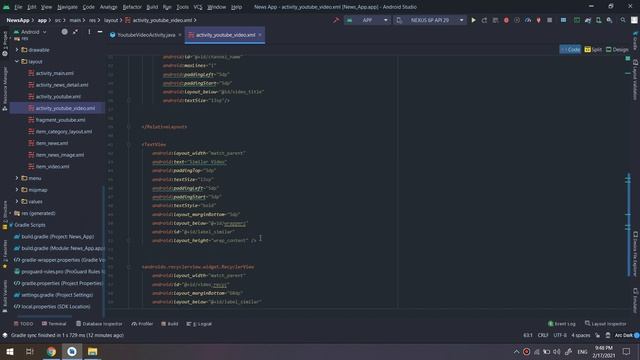640x360 pixels.
Task: Click the app breadcrumb in navigation bar
Action: pos(42,20)
